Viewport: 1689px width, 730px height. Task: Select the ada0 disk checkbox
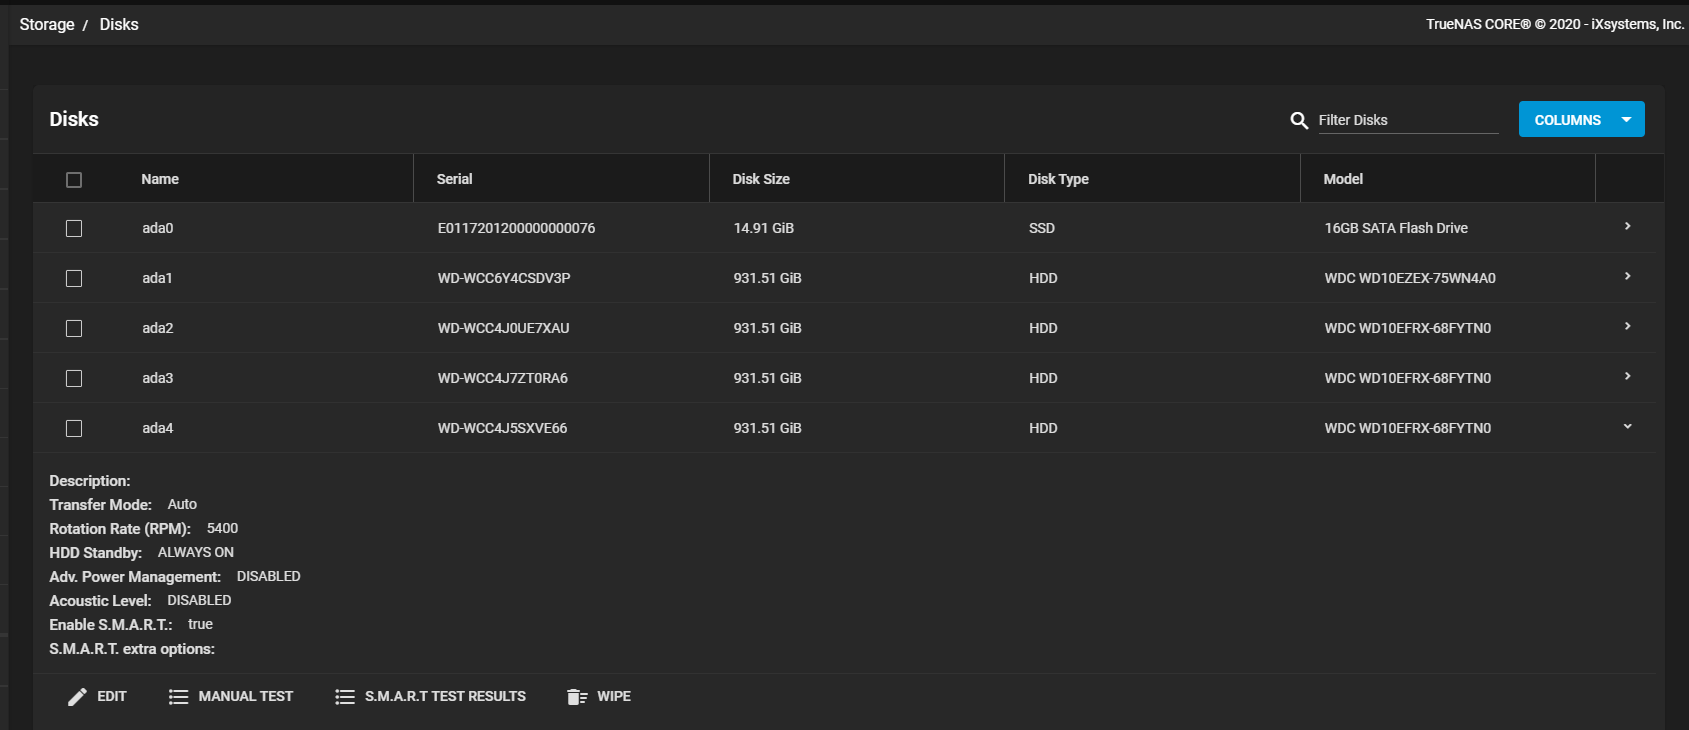coord(74,229)
